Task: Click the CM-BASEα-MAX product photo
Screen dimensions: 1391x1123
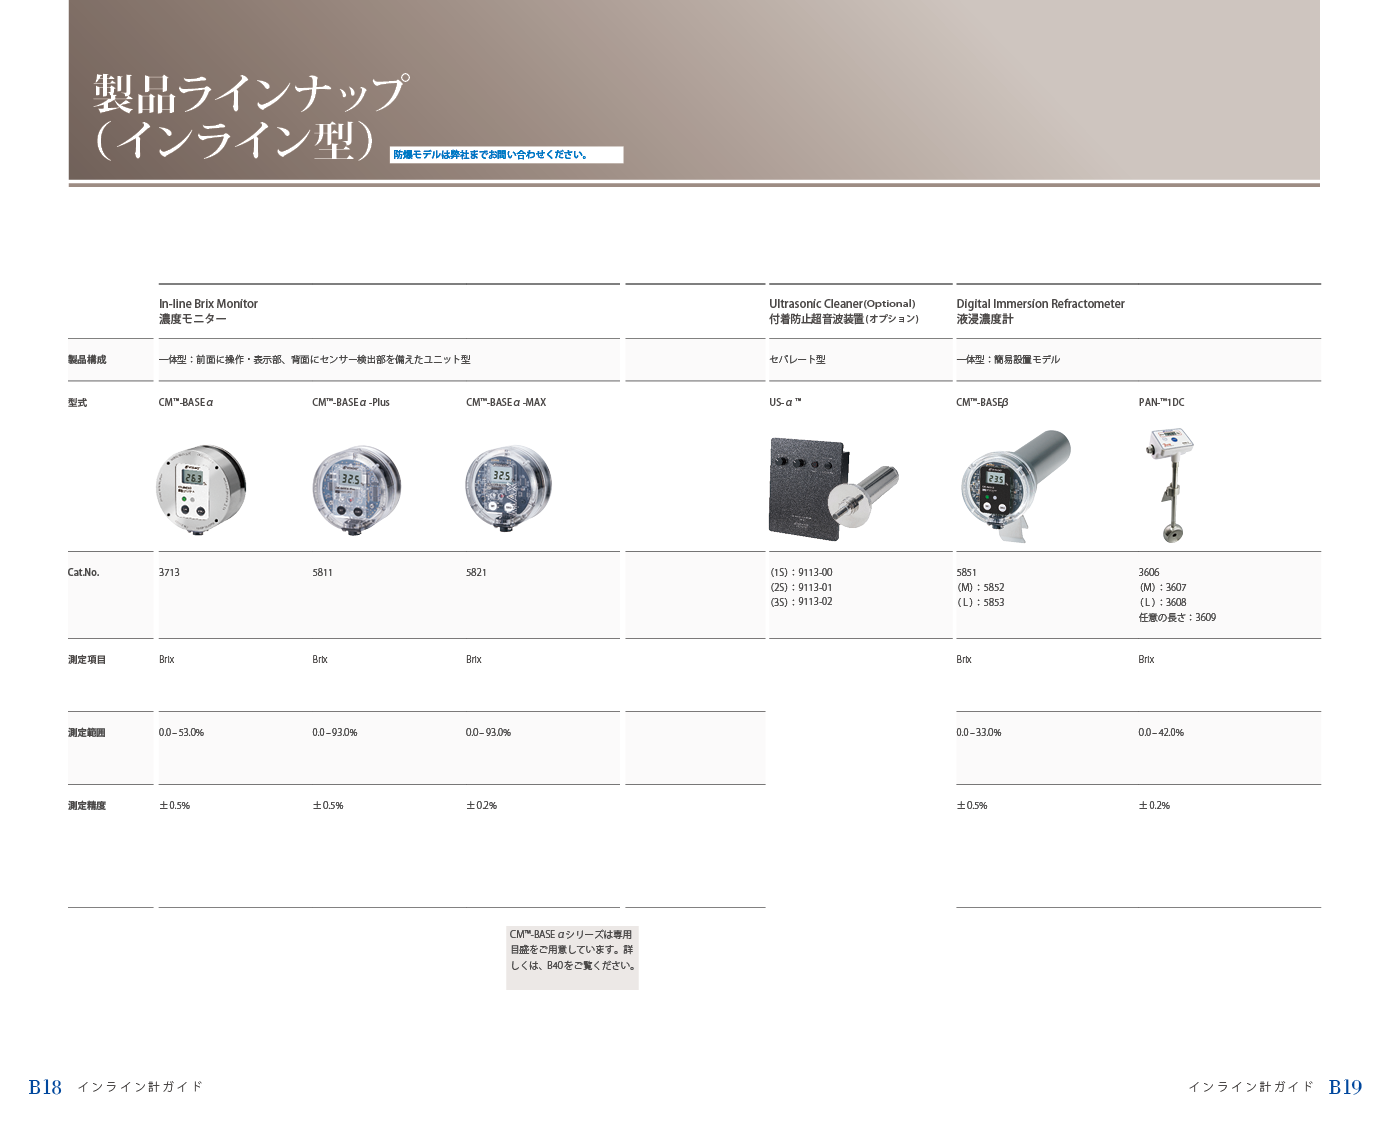Action: [508, 487]
